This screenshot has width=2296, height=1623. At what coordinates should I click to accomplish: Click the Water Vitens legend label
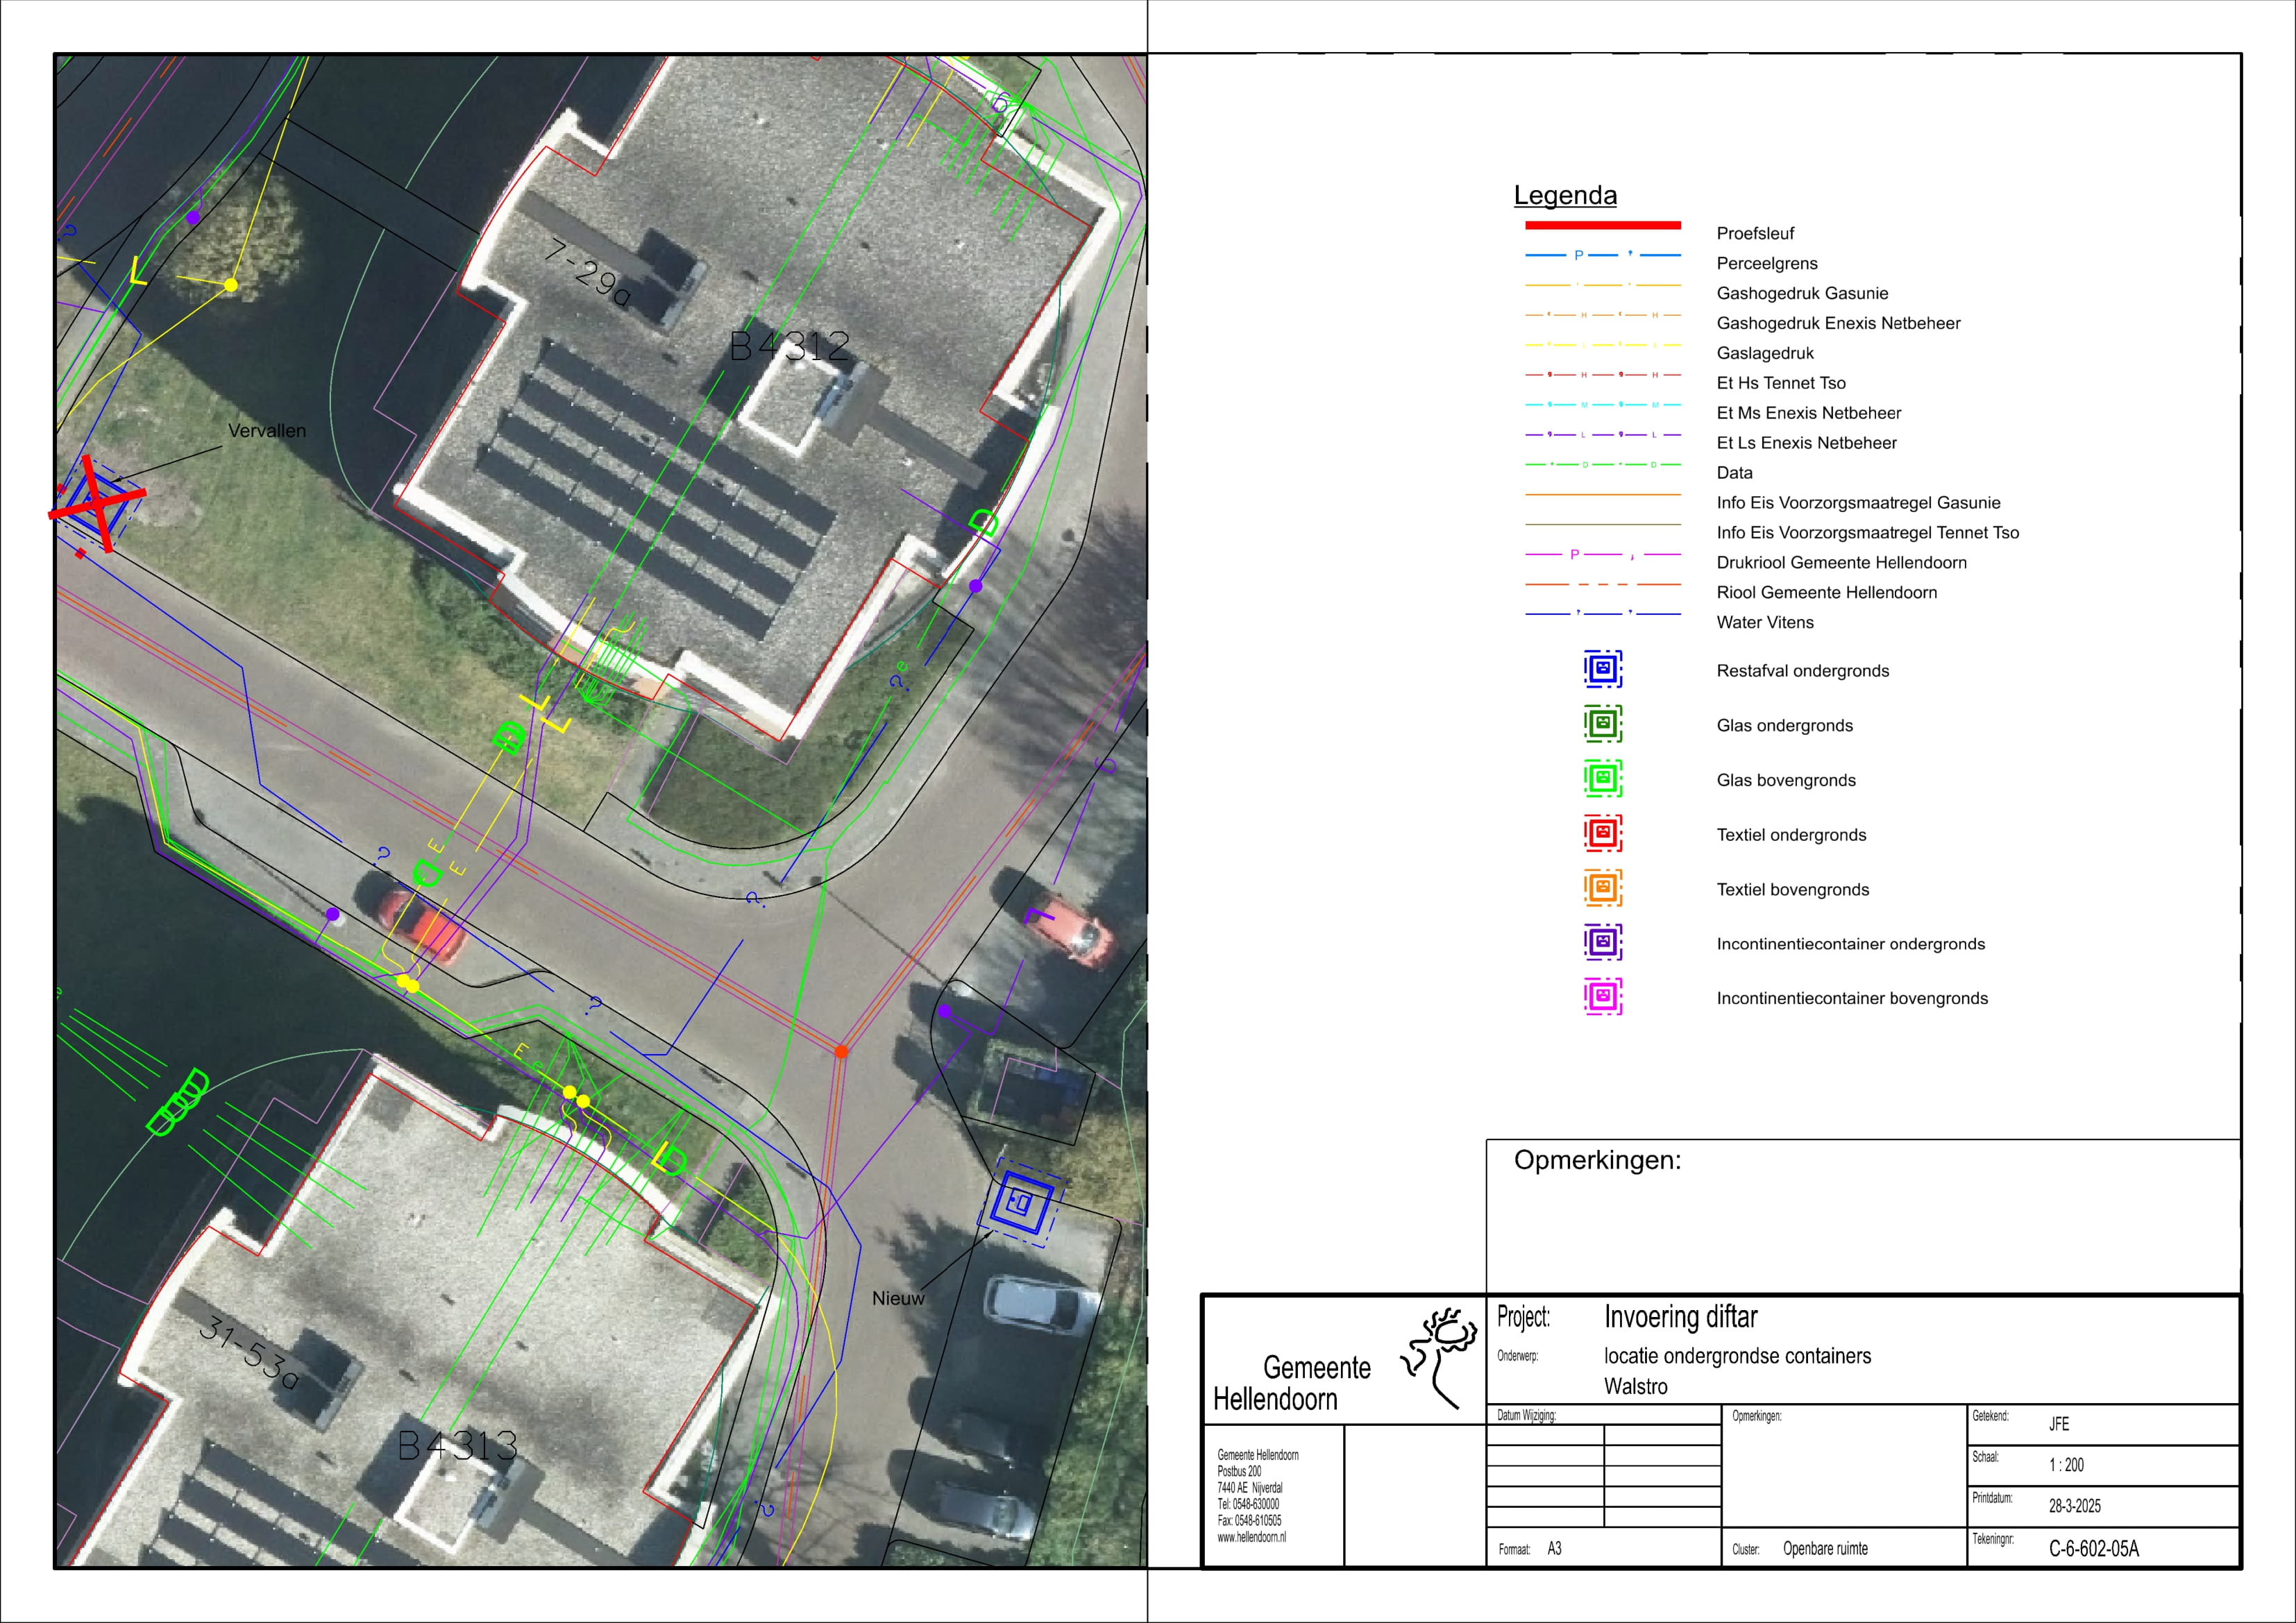1765,623
